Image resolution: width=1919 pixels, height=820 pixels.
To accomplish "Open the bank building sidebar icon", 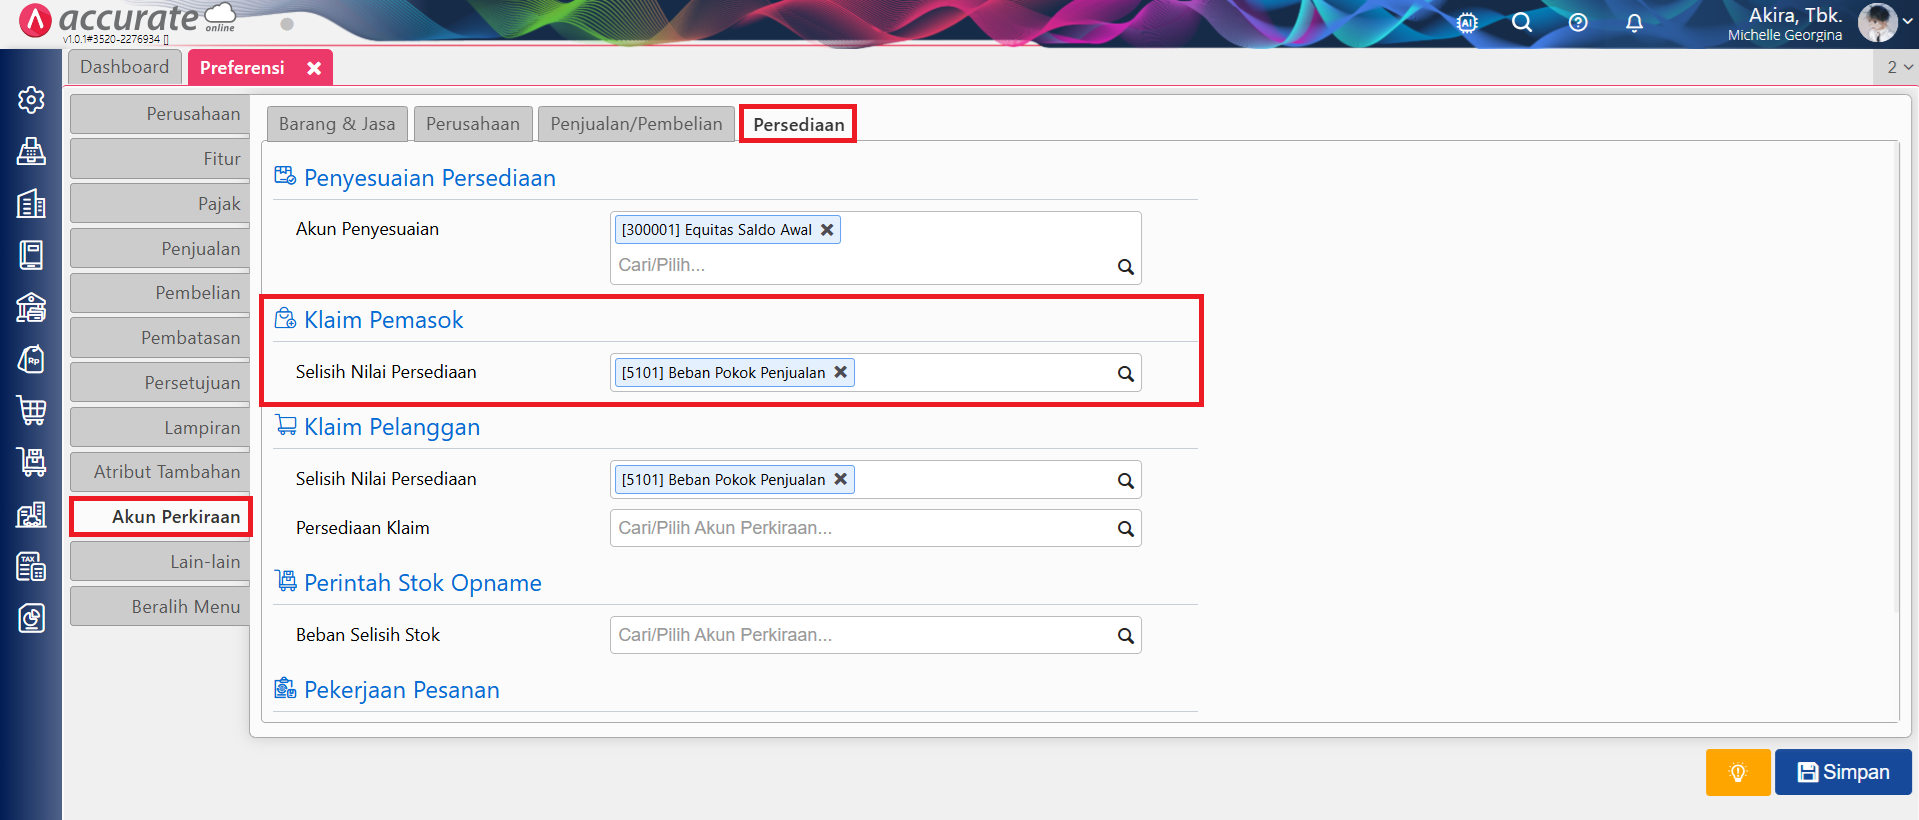I will tap(31, 307).
